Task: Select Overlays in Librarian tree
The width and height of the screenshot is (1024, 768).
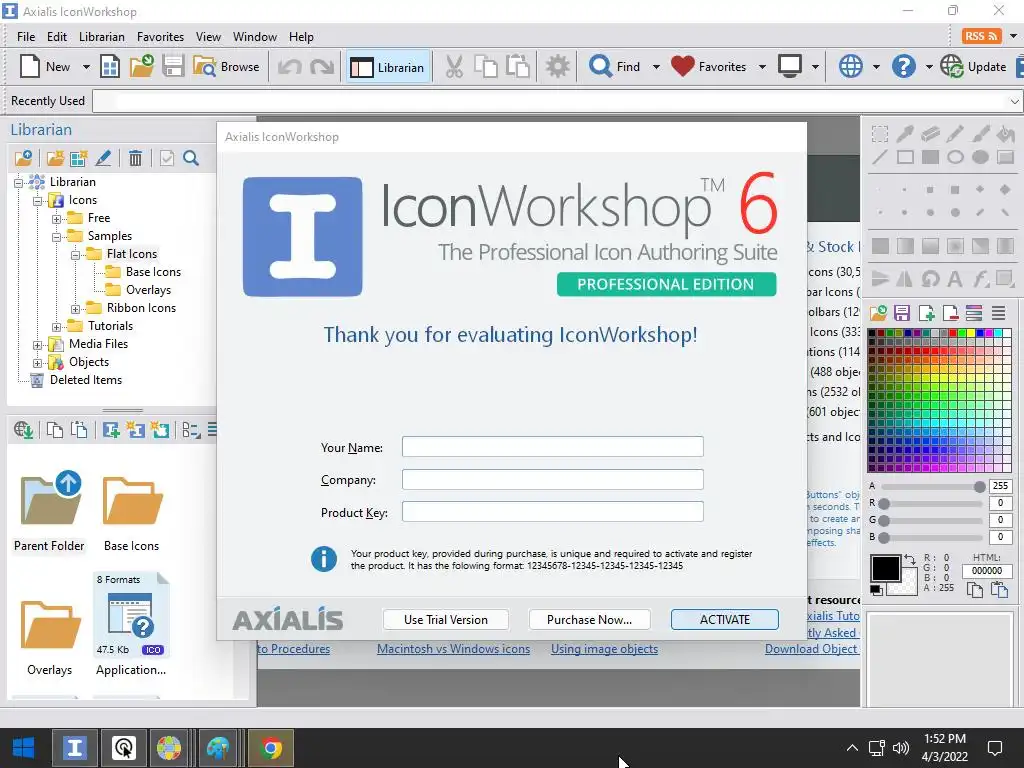Action: pyautogui.click(x=148, y=290)
